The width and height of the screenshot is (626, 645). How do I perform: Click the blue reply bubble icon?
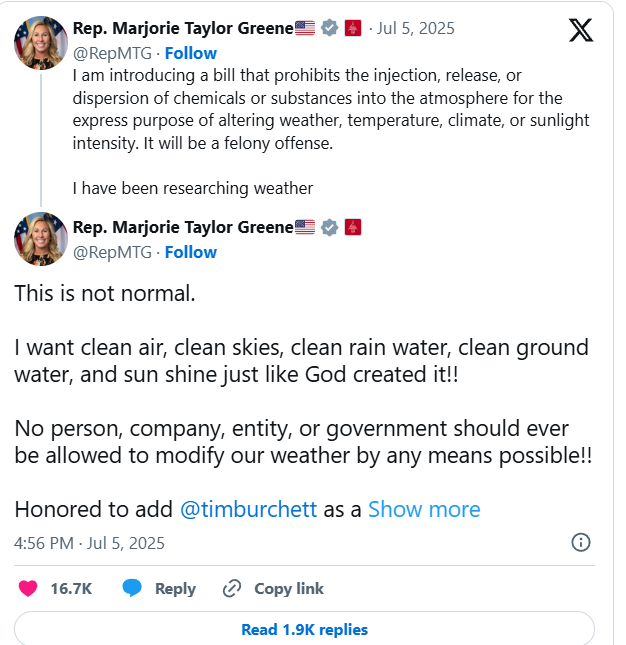(x=132, y=589)
